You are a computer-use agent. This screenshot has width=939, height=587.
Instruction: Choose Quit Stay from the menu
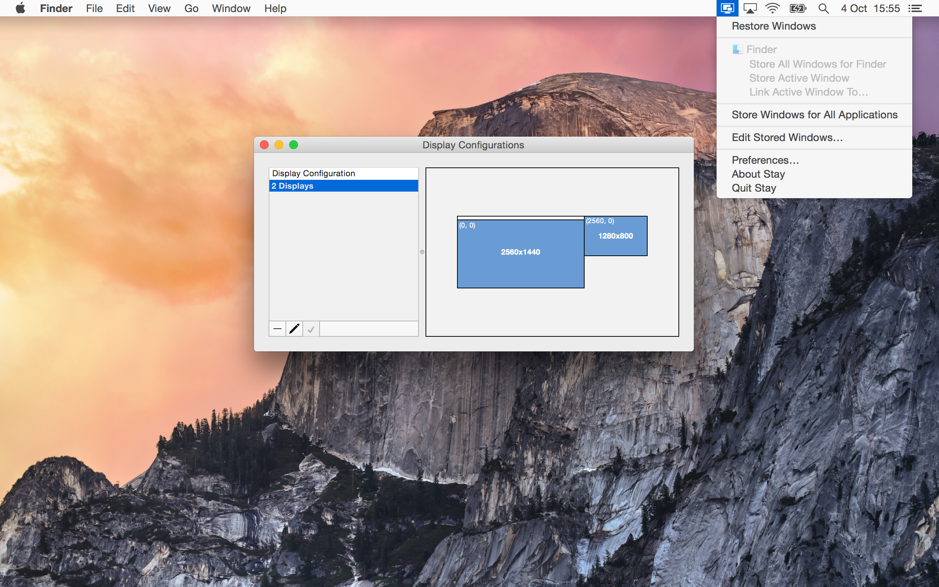[753, 188]
